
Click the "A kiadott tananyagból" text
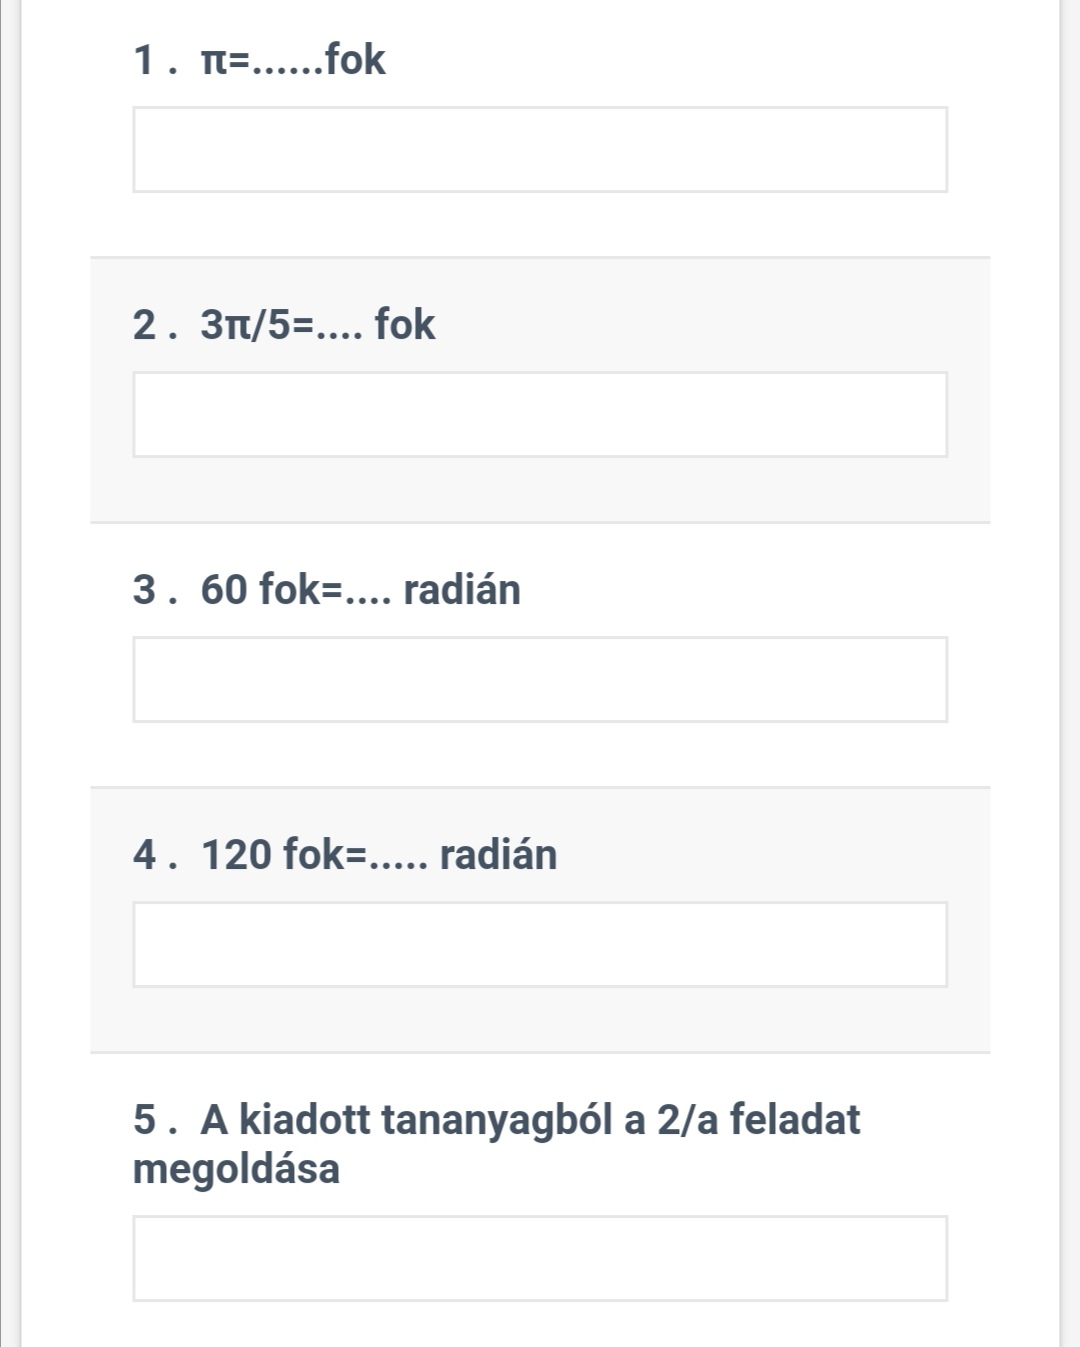(x=406, y=1120)
